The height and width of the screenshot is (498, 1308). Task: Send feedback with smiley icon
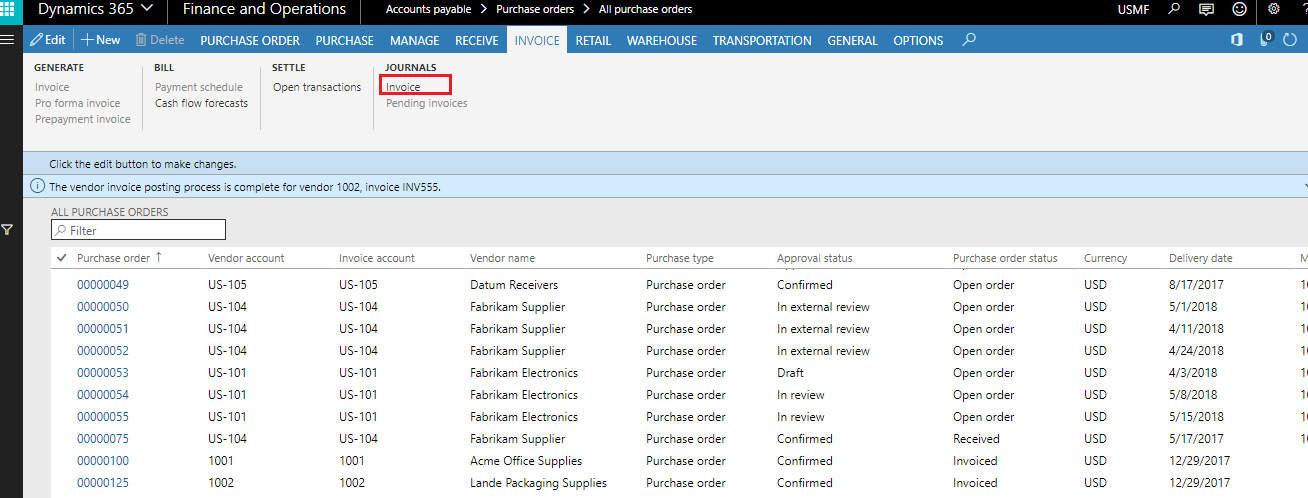point(1240,9)
